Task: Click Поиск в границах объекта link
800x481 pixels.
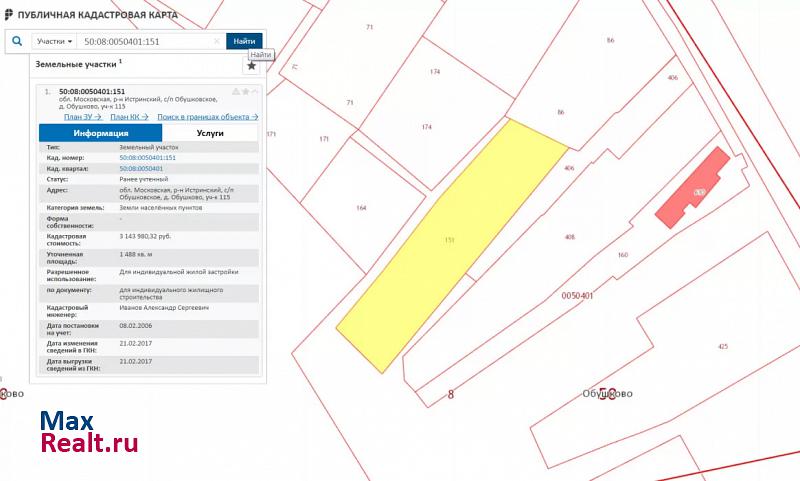Action: point(206,117)
